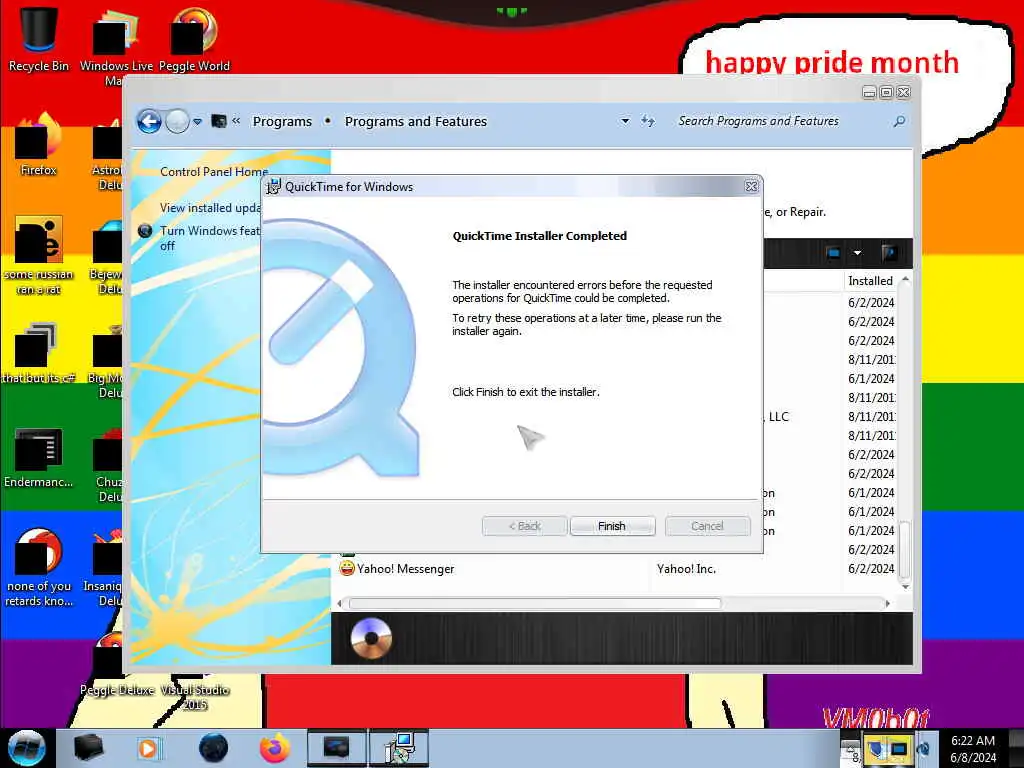The width and height of the screenshot is (1024, 768).
Task: Open the black cube icon on taskbar
Action: pyautogui.click(x=89, y=748)
